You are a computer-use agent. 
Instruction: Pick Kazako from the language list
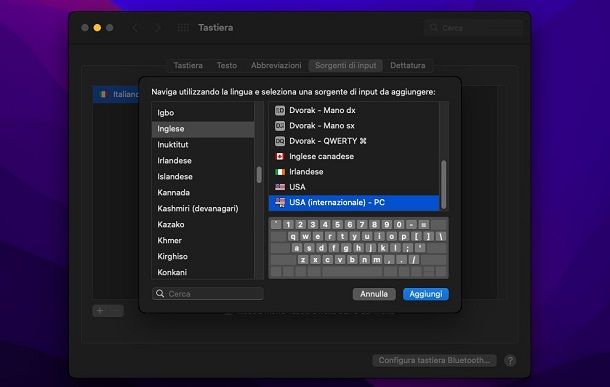[203, 224]
